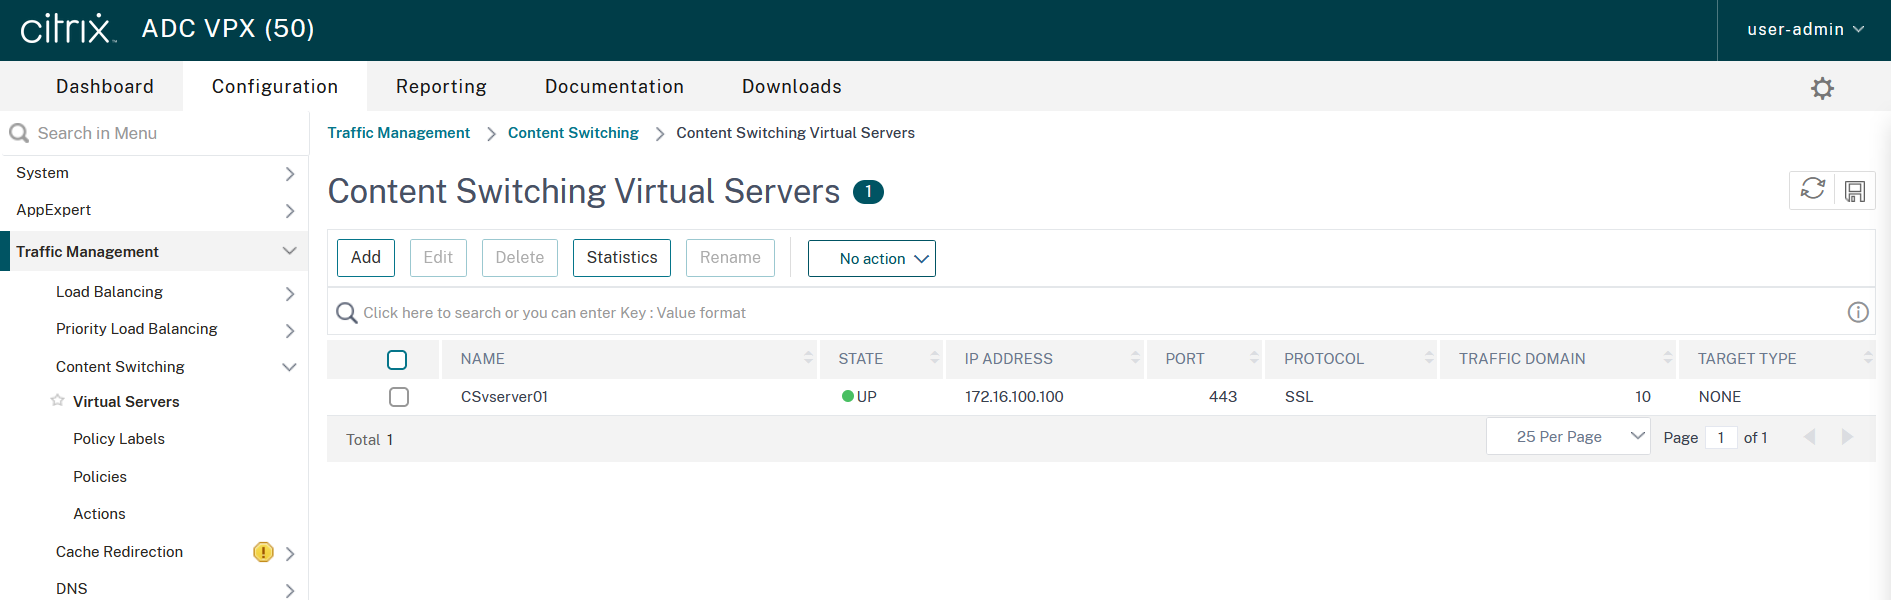Go to next page arrow

point(1847,437)
